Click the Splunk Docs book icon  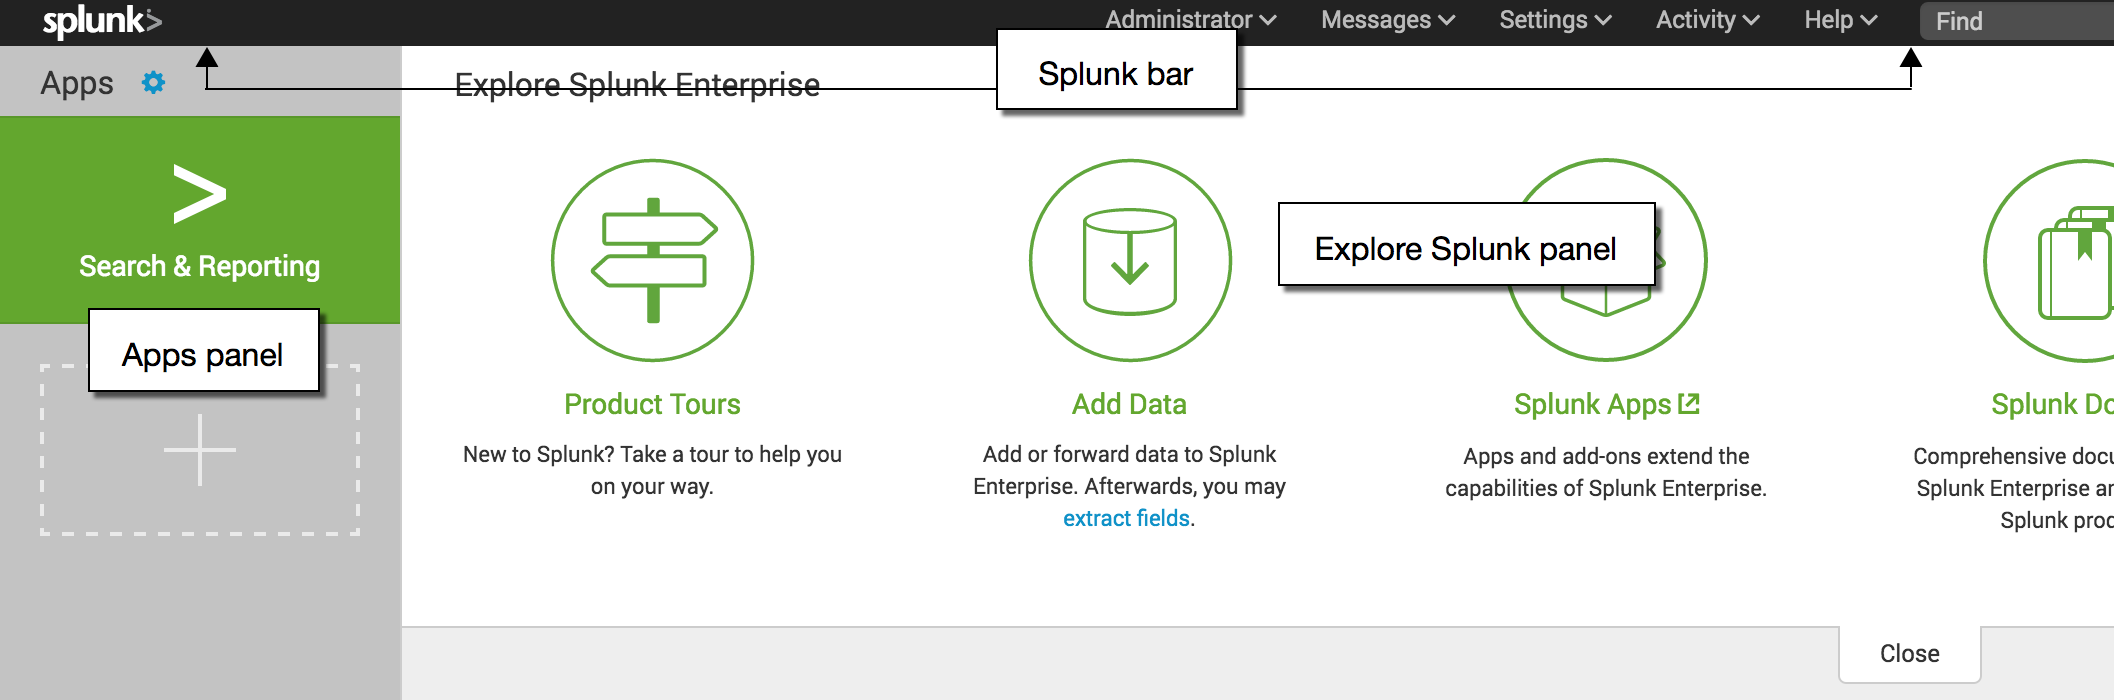(x=2050, y=260)
